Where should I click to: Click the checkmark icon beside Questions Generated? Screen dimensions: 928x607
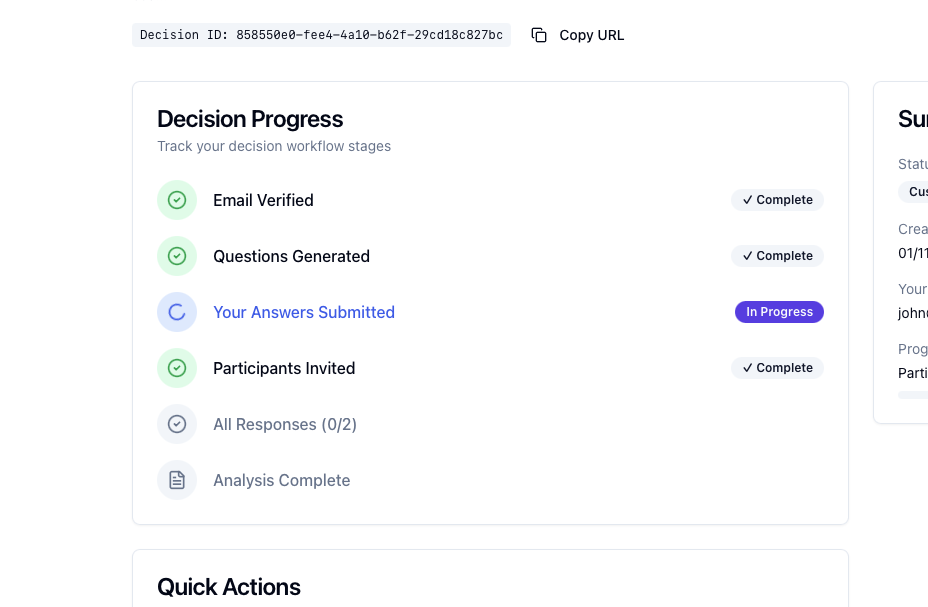tap(177, 256)
